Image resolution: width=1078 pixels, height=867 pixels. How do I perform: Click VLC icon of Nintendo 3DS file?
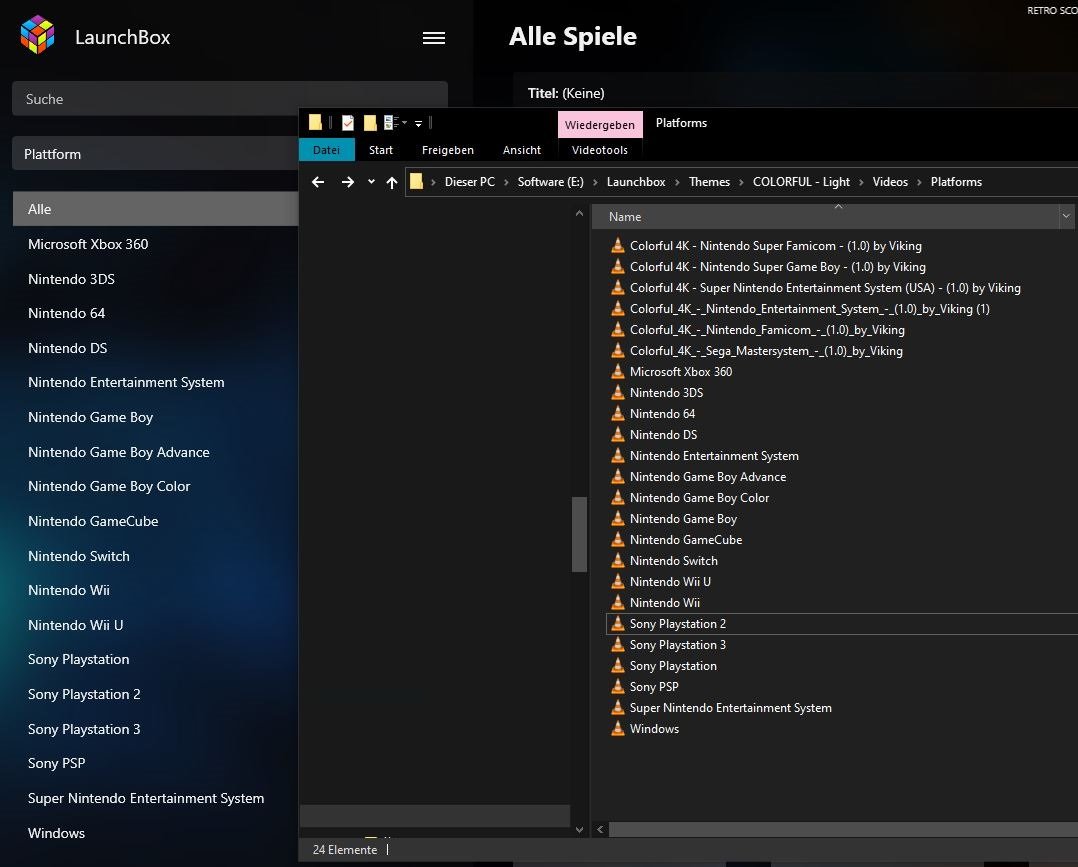618,393
